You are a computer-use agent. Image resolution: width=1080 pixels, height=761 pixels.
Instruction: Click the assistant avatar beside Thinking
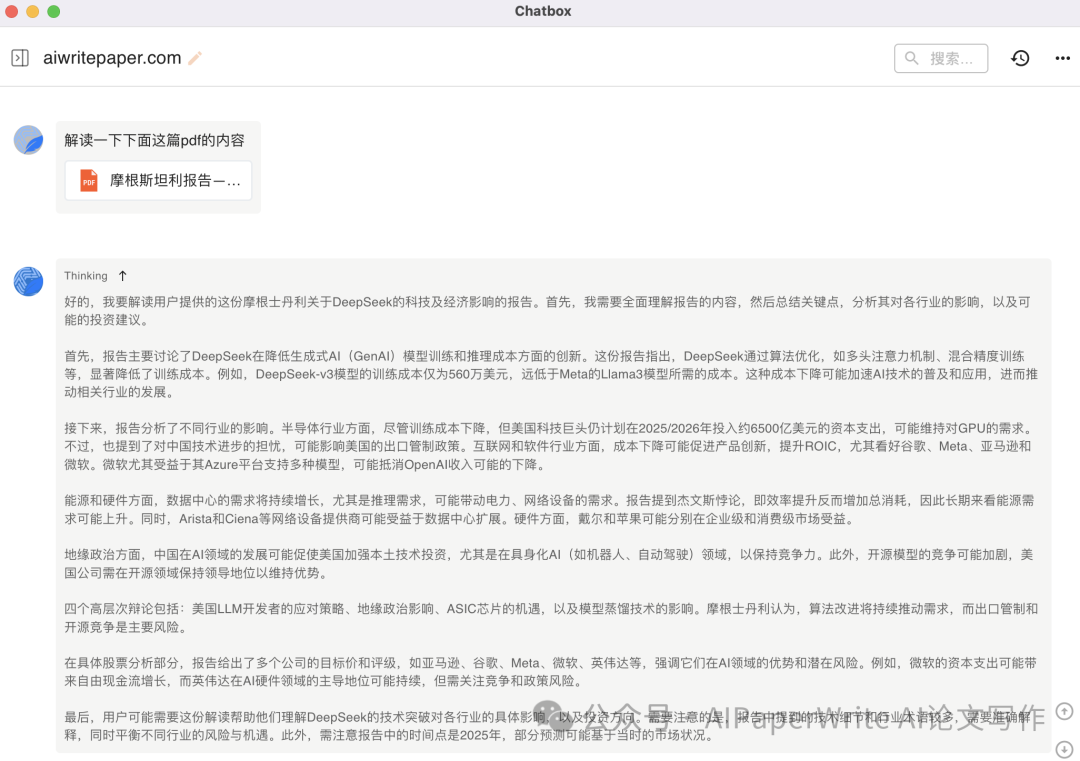pos(28,281)
